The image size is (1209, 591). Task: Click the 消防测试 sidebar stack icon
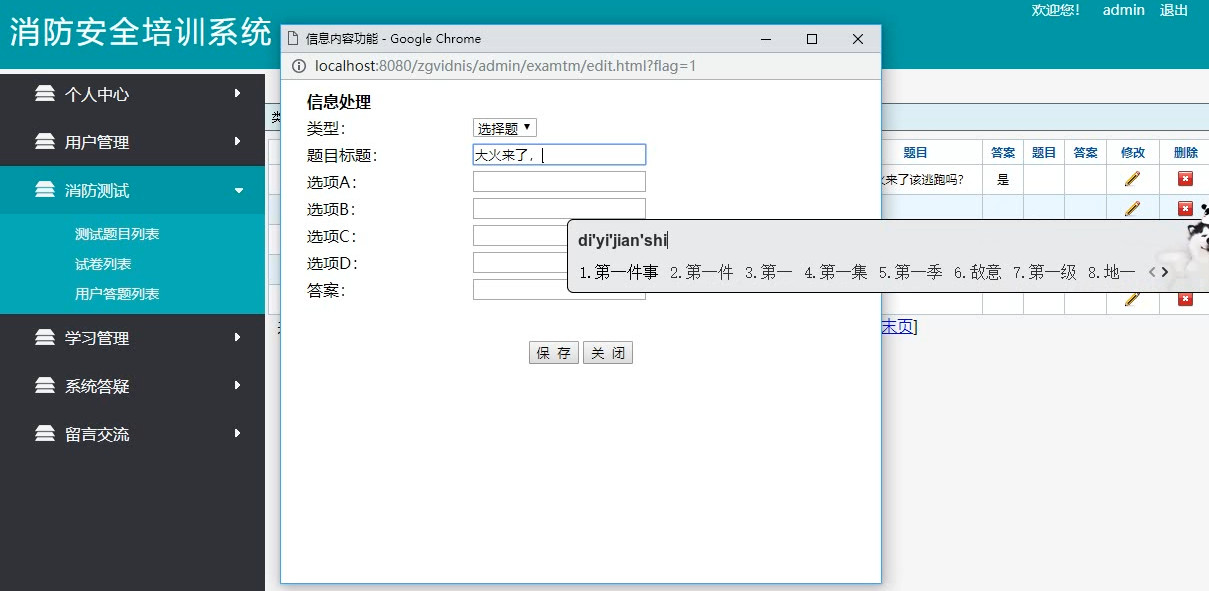click(45, 190)
